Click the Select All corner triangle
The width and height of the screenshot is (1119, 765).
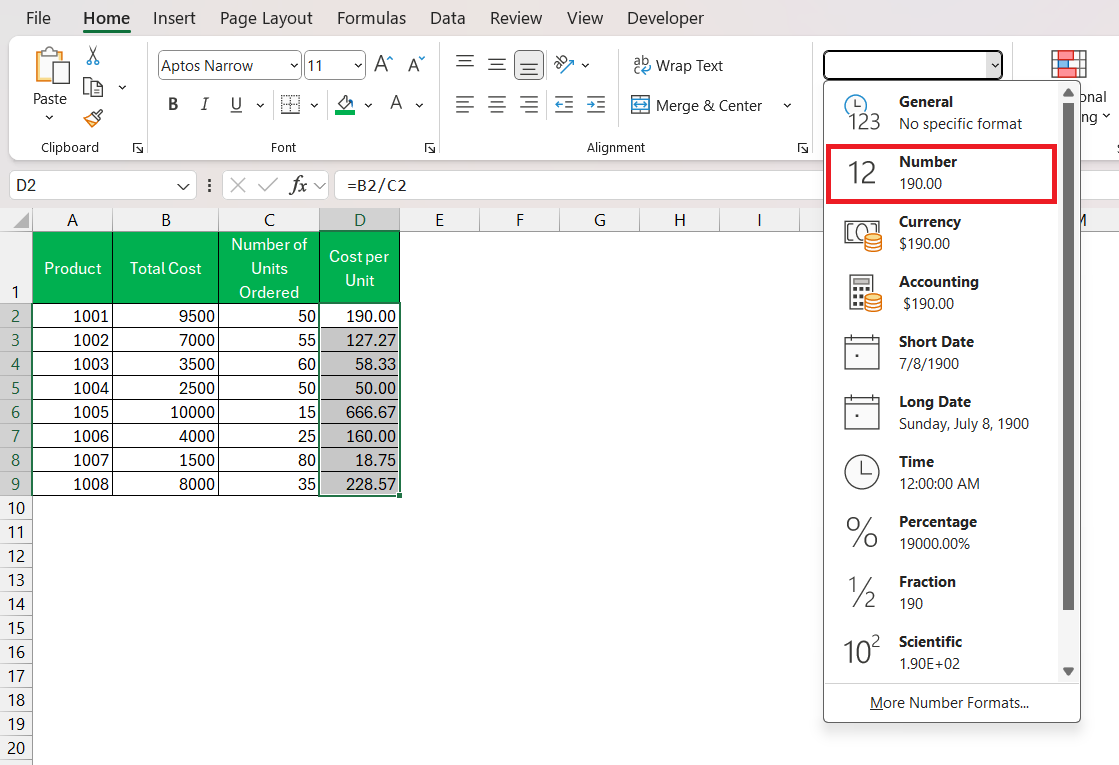tap(21, 220)
